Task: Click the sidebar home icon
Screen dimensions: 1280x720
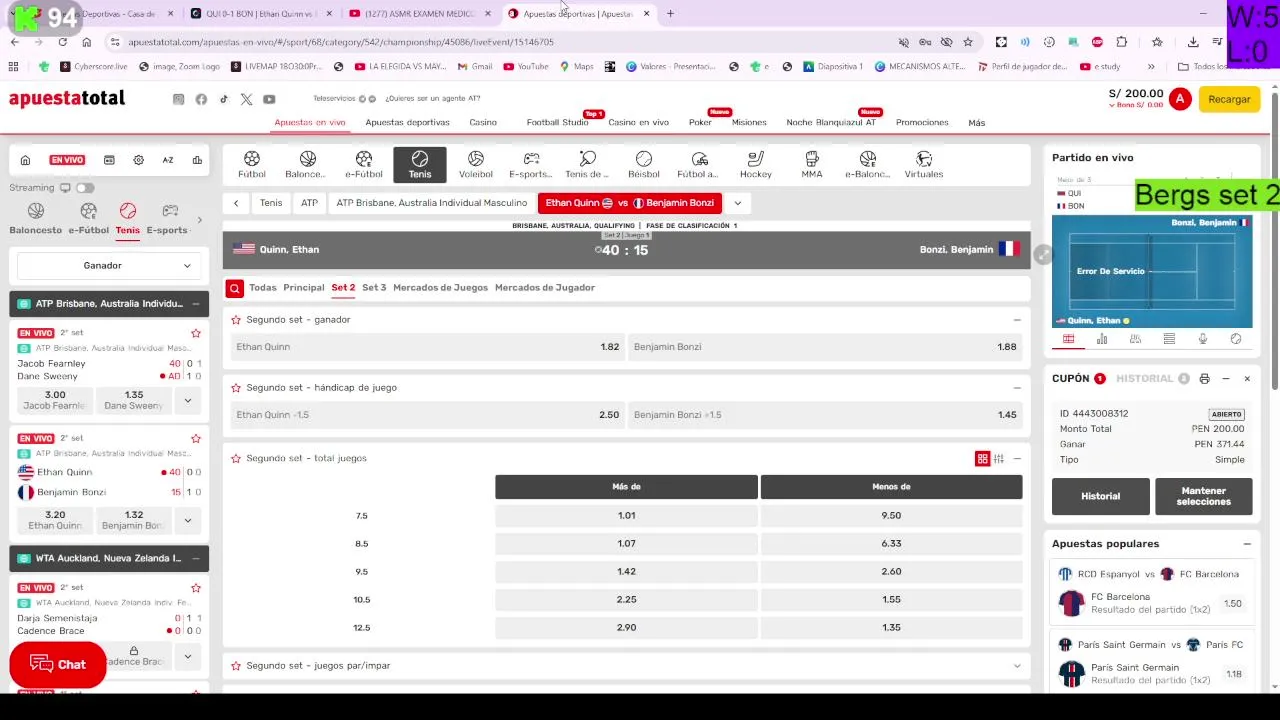Action: click(x=25, y=160)
